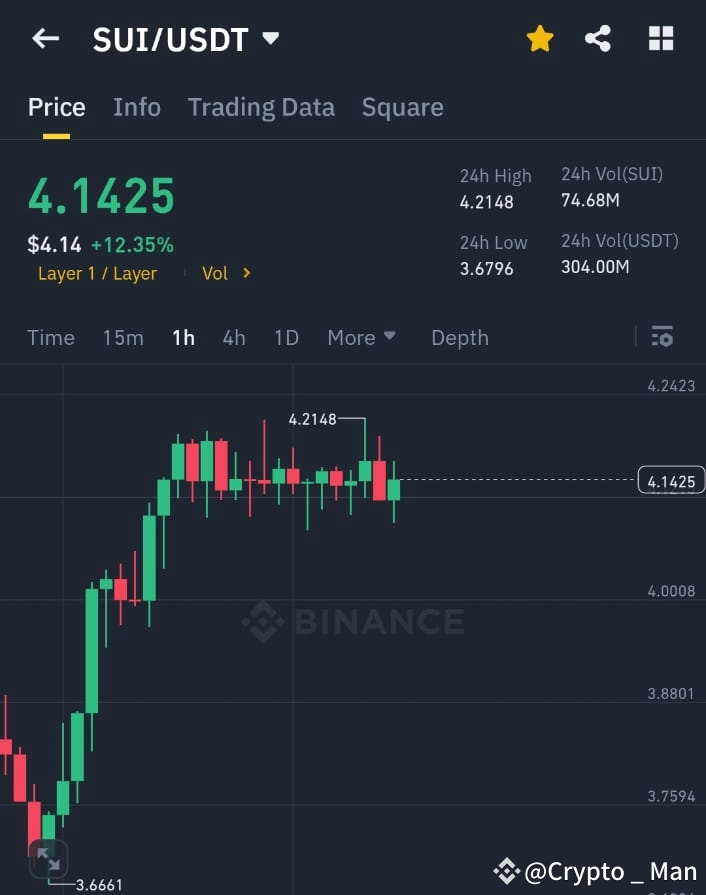Select the Depth view option
The height and width of the screenshot is (895, 706).
point(459,338)
